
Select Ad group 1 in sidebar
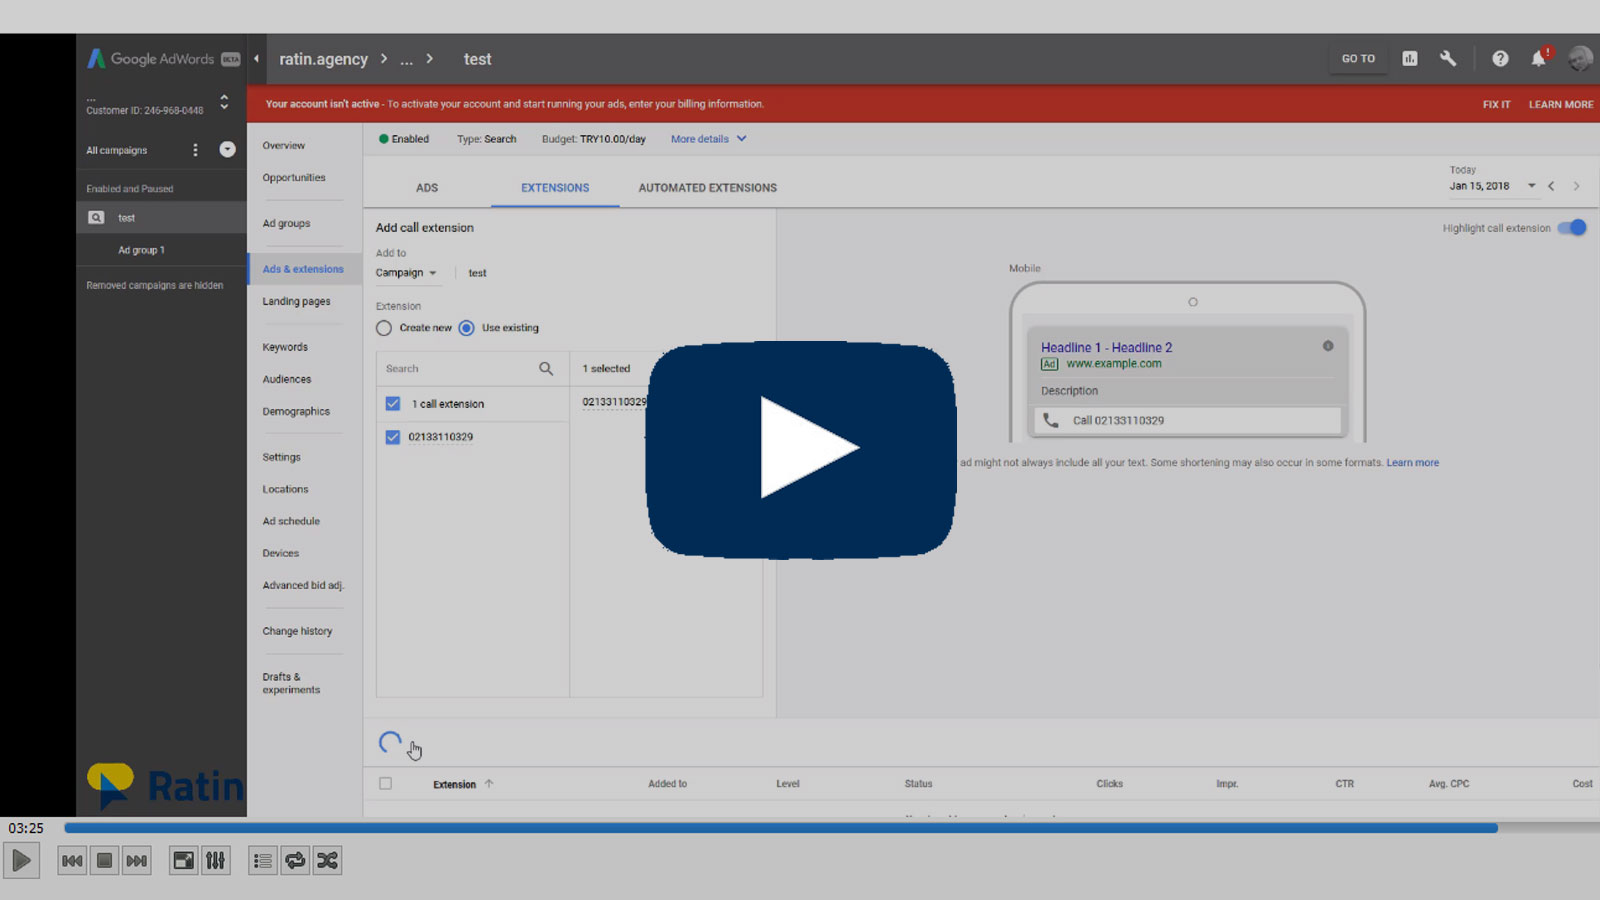coord(141,250)
